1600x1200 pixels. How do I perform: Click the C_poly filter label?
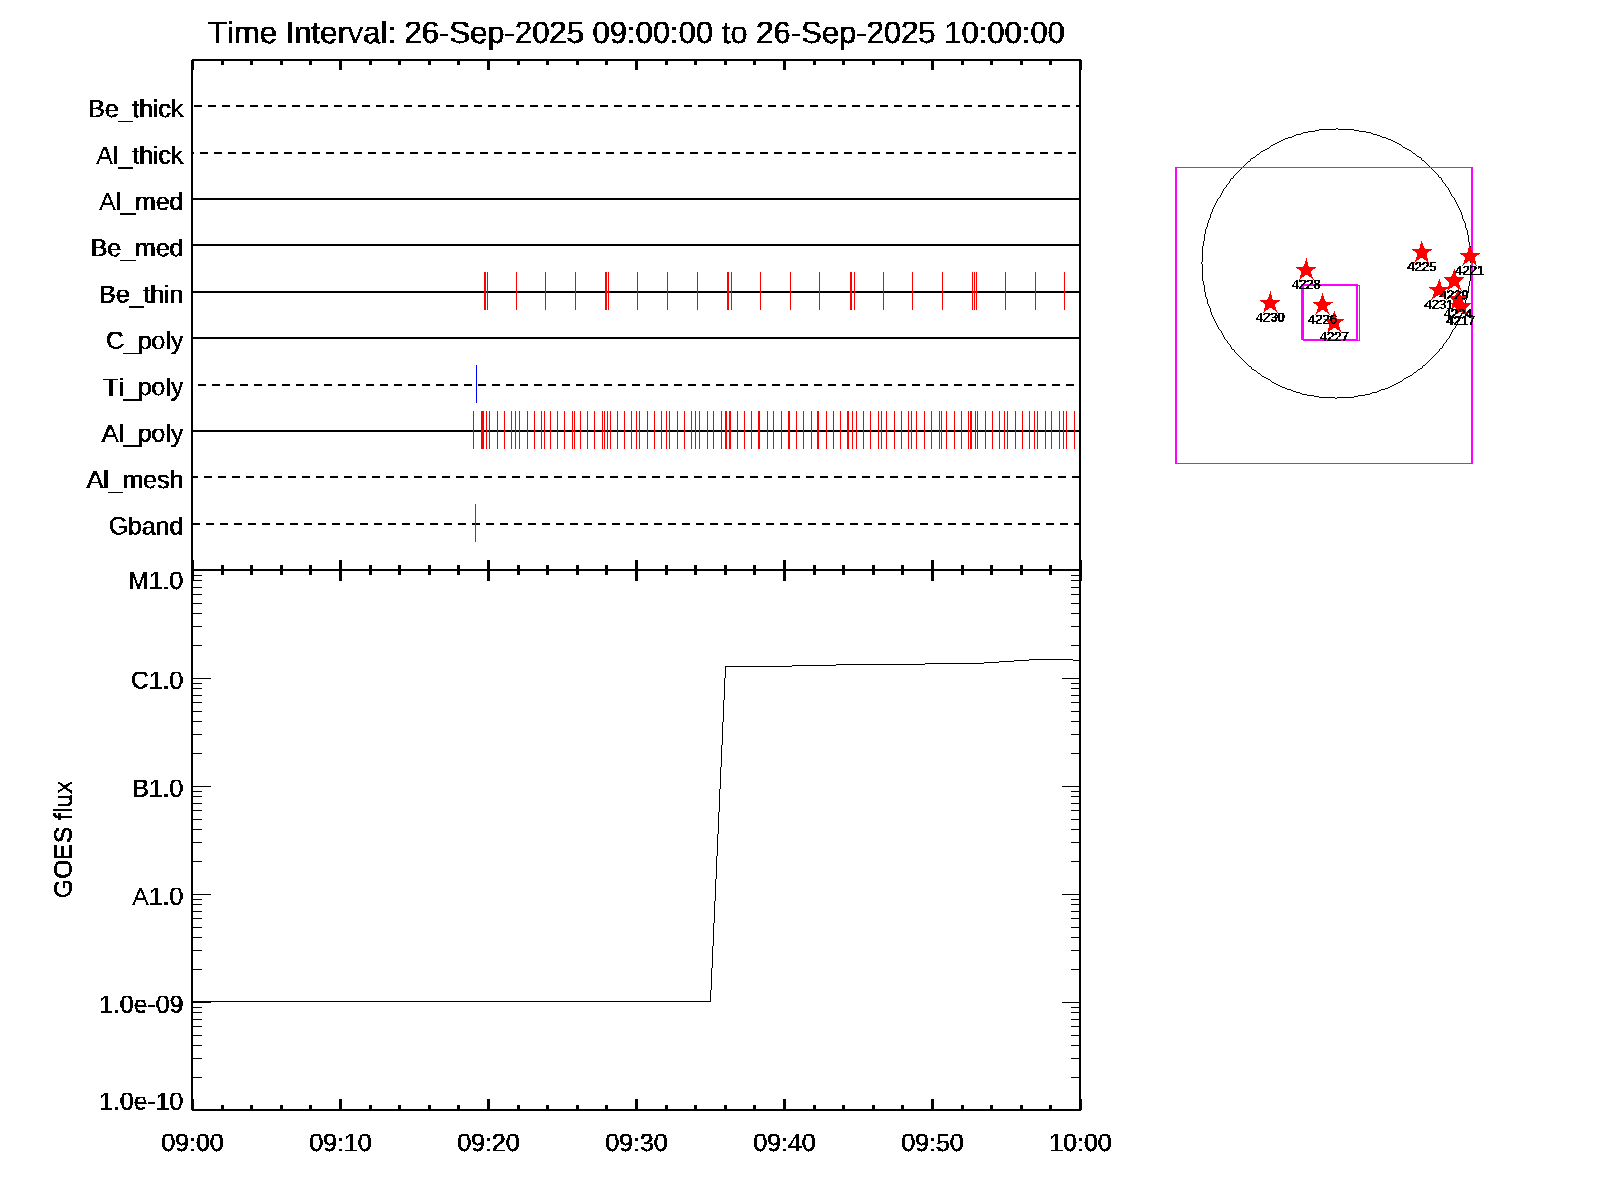[144, 341]
